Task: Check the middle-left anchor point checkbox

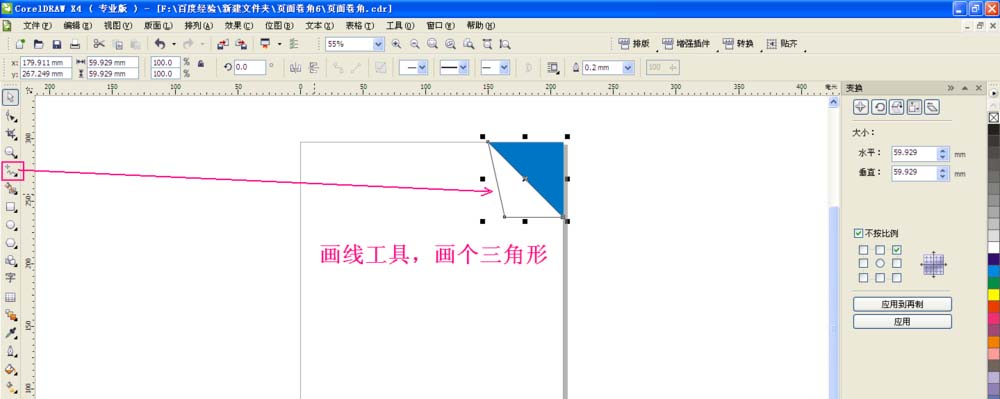Action: (864, 263)
